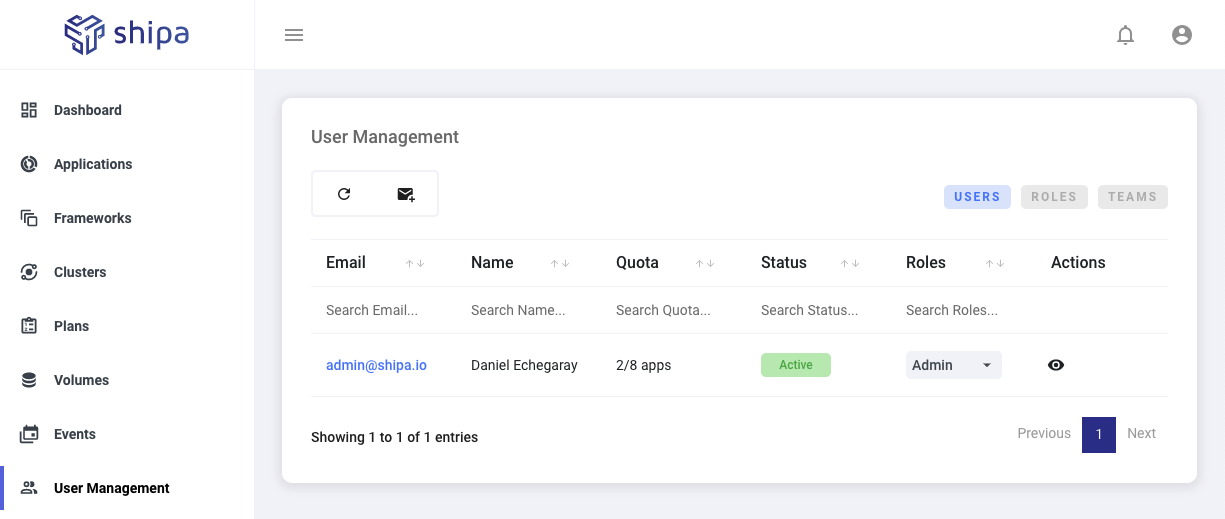The image size is (1225, 519).
Task: Go to Clusters page
Action: click(x=80, y=272)
